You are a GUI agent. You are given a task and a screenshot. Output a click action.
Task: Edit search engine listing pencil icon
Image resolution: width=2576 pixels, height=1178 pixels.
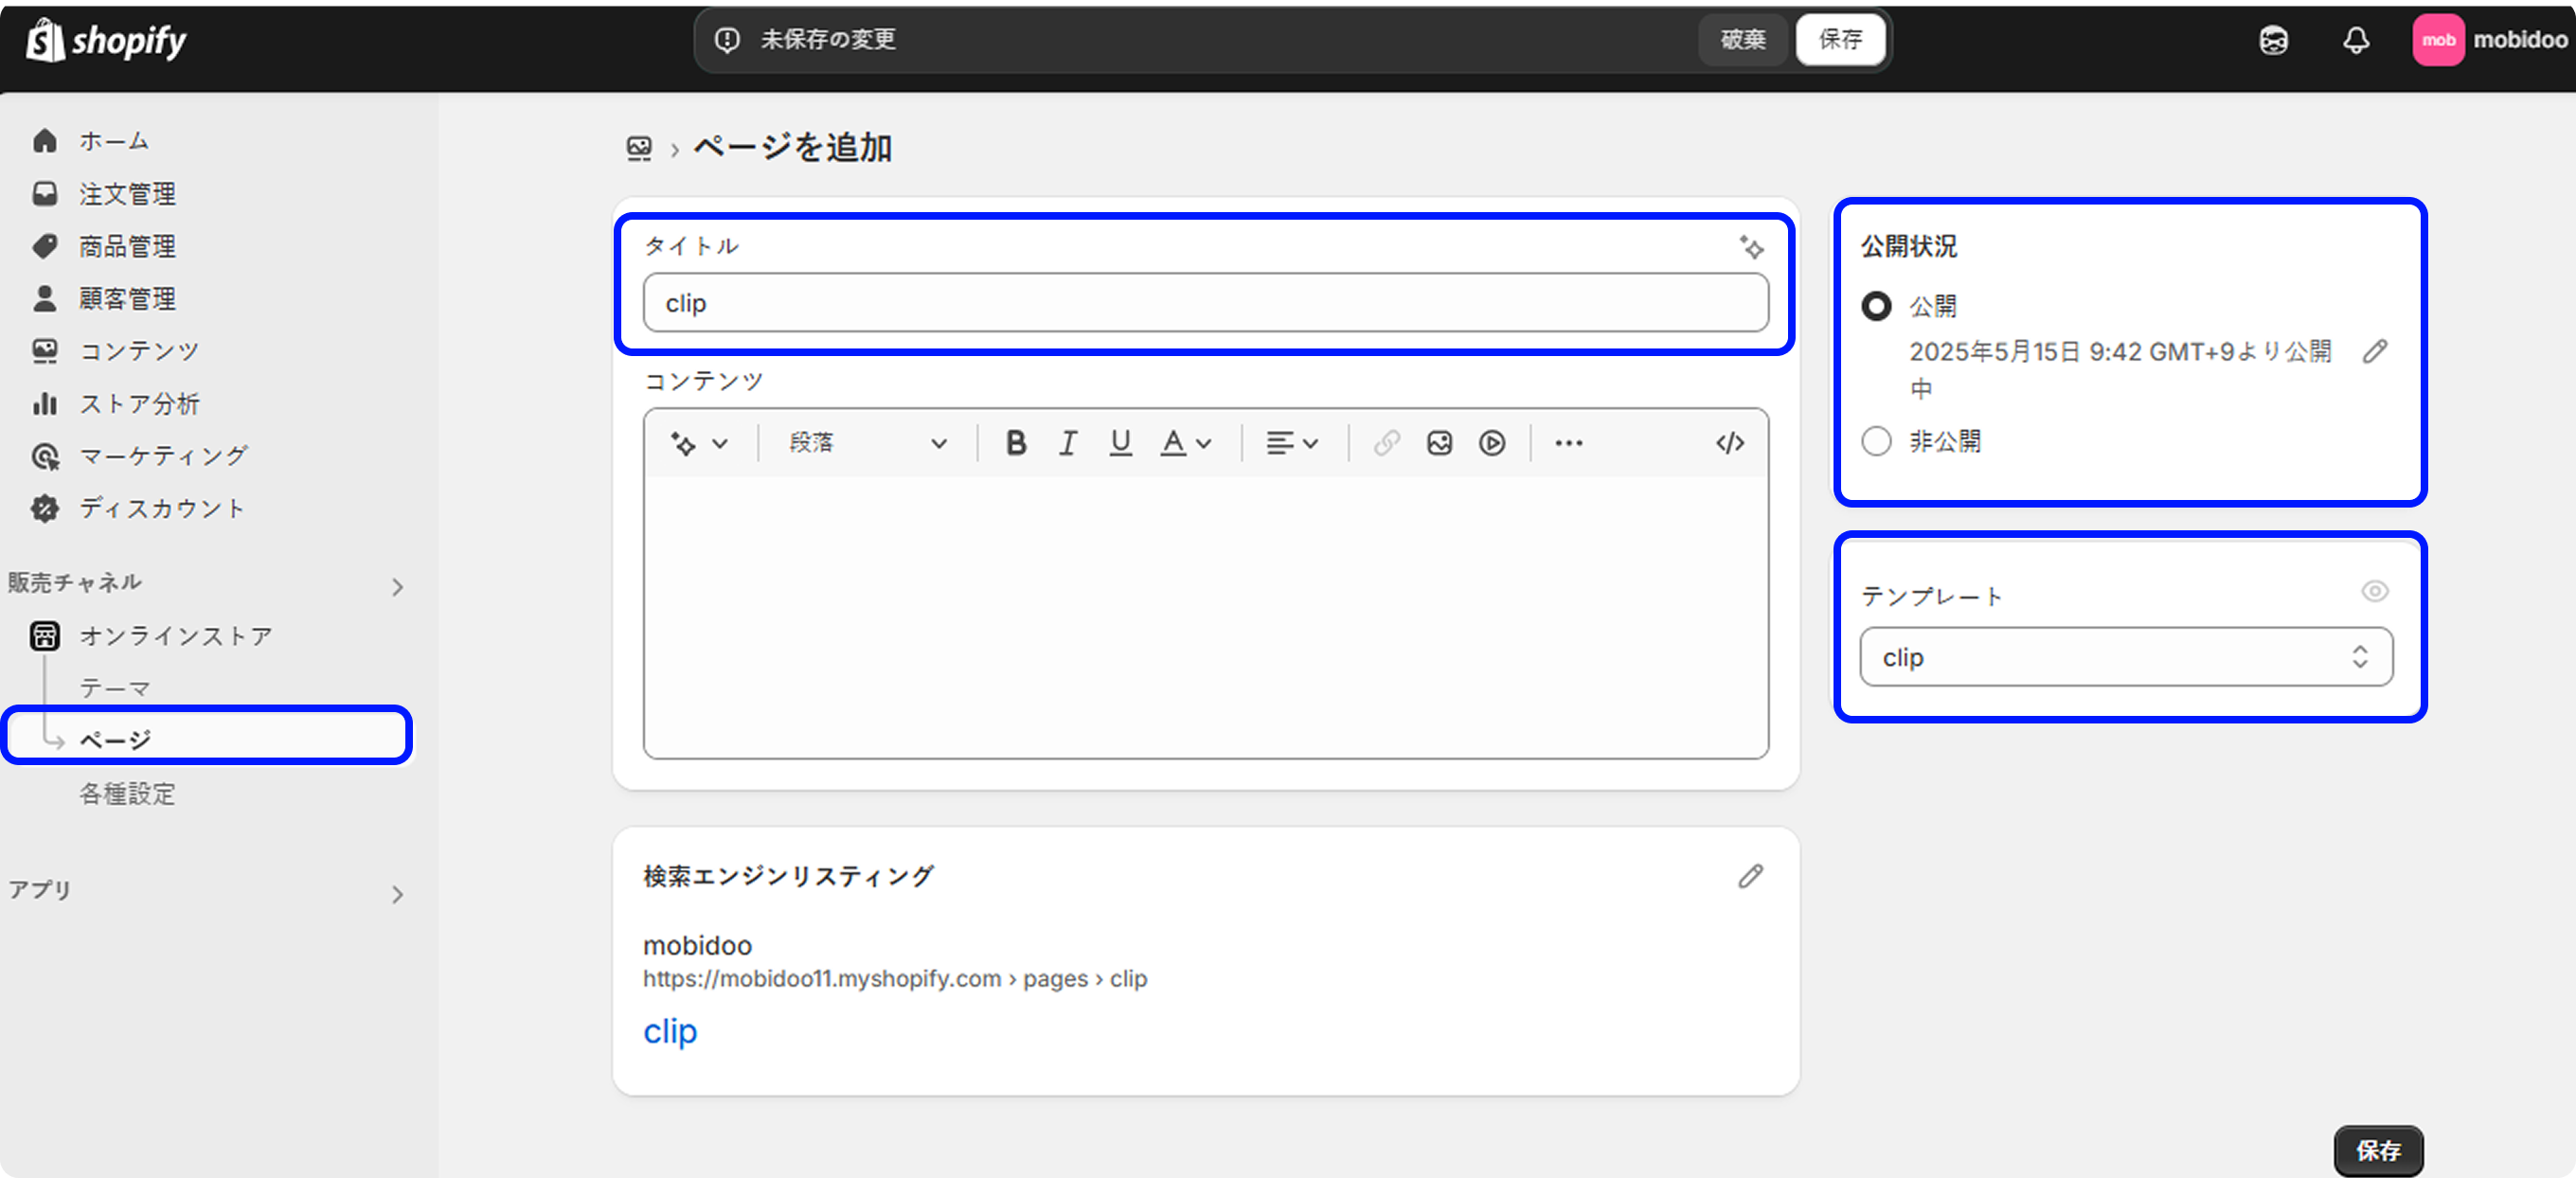1750,876
